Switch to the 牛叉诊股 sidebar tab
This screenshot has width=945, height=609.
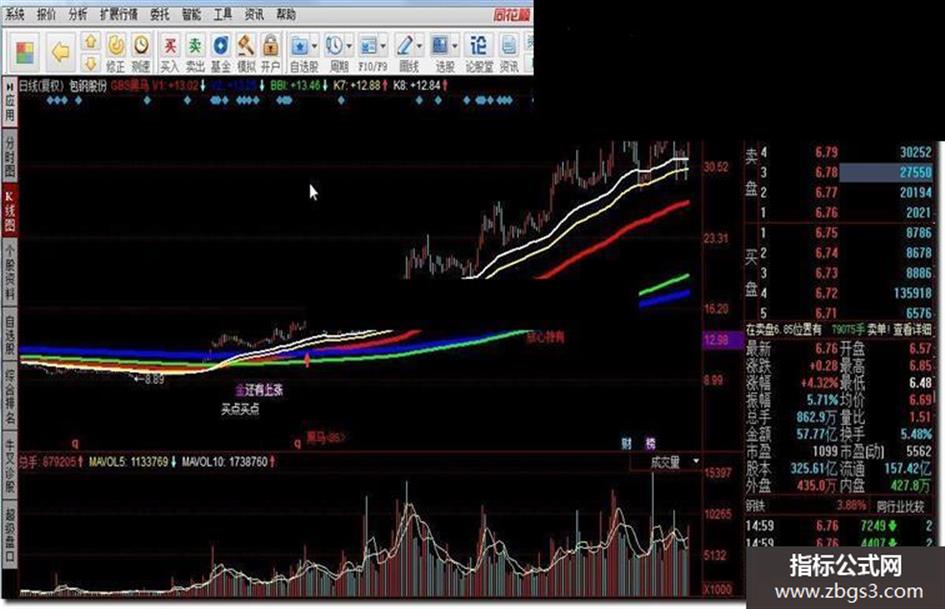[10, 467]
